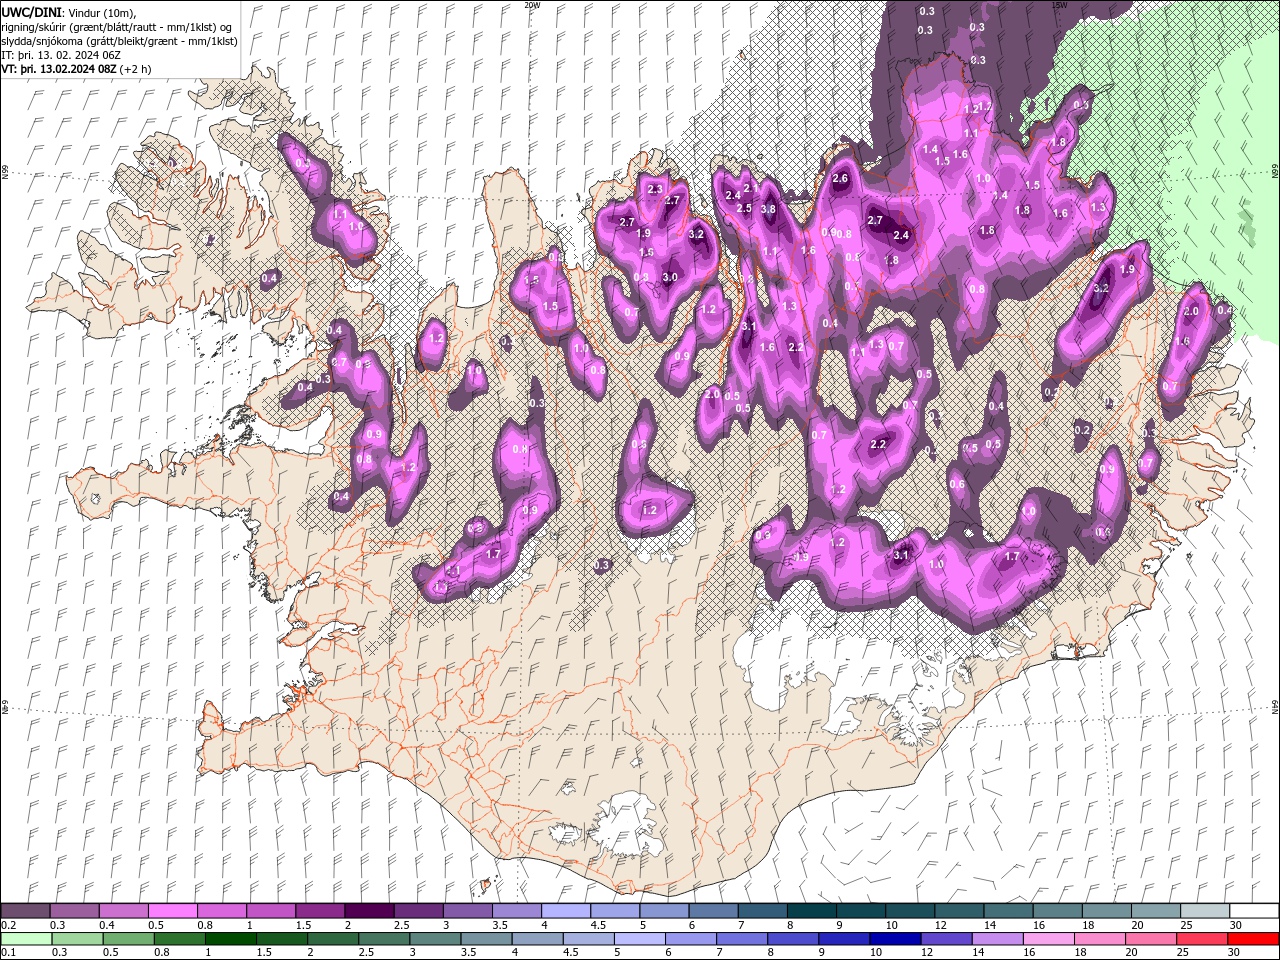1280x960 pixels.
Task: Click the 2.3 precipitation value on the map
Action: tap(655, 189)
